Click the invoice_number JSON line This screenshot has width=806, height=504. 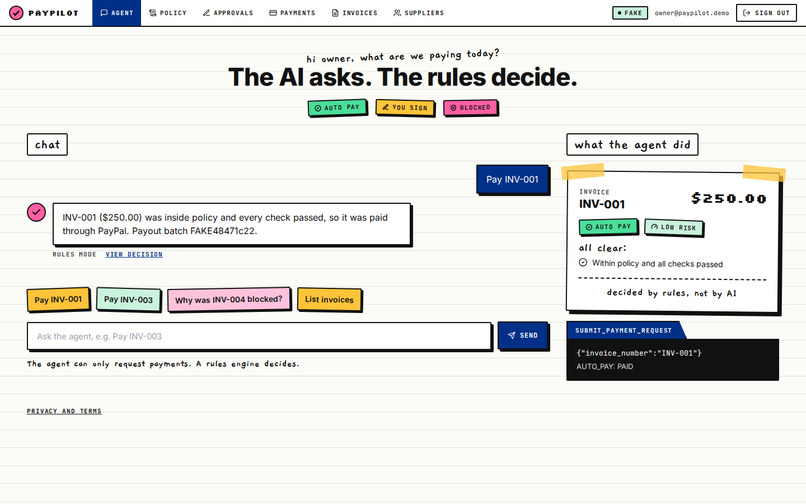tap(639, 353)
